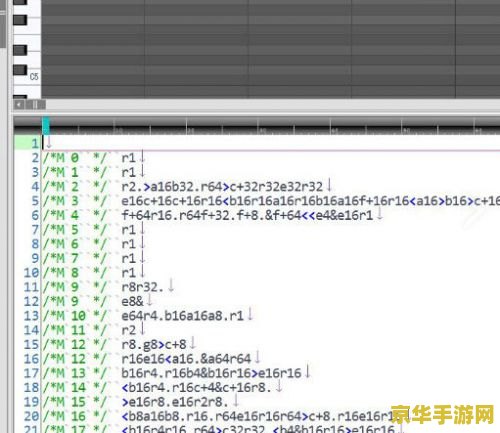The width and height of the screenshot is (500, 433).
Task: Click e64r4.b16a16a8.r1 on line 13
Action: coord(183,316)
